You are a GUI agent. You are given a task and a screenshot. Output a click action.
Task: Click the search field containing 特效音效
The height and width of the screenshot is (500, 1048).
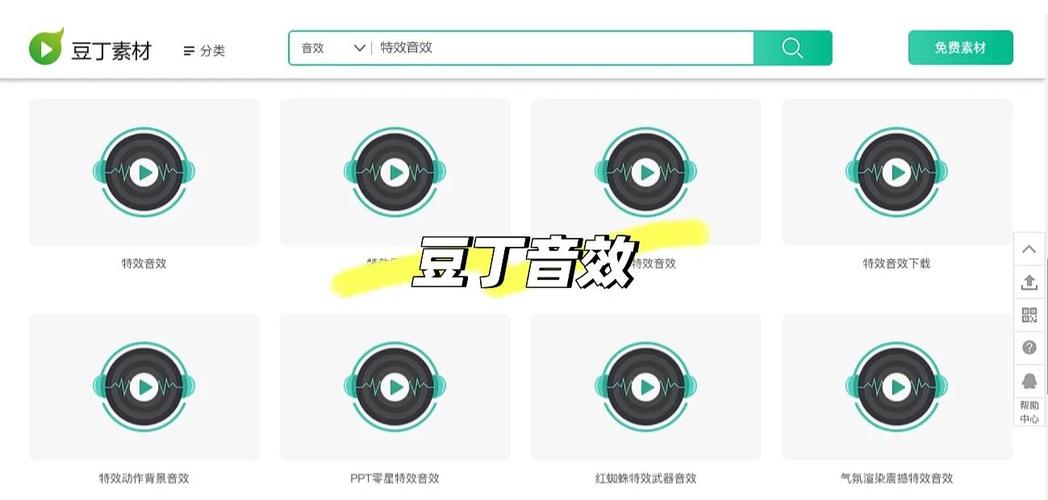(561, 48)
